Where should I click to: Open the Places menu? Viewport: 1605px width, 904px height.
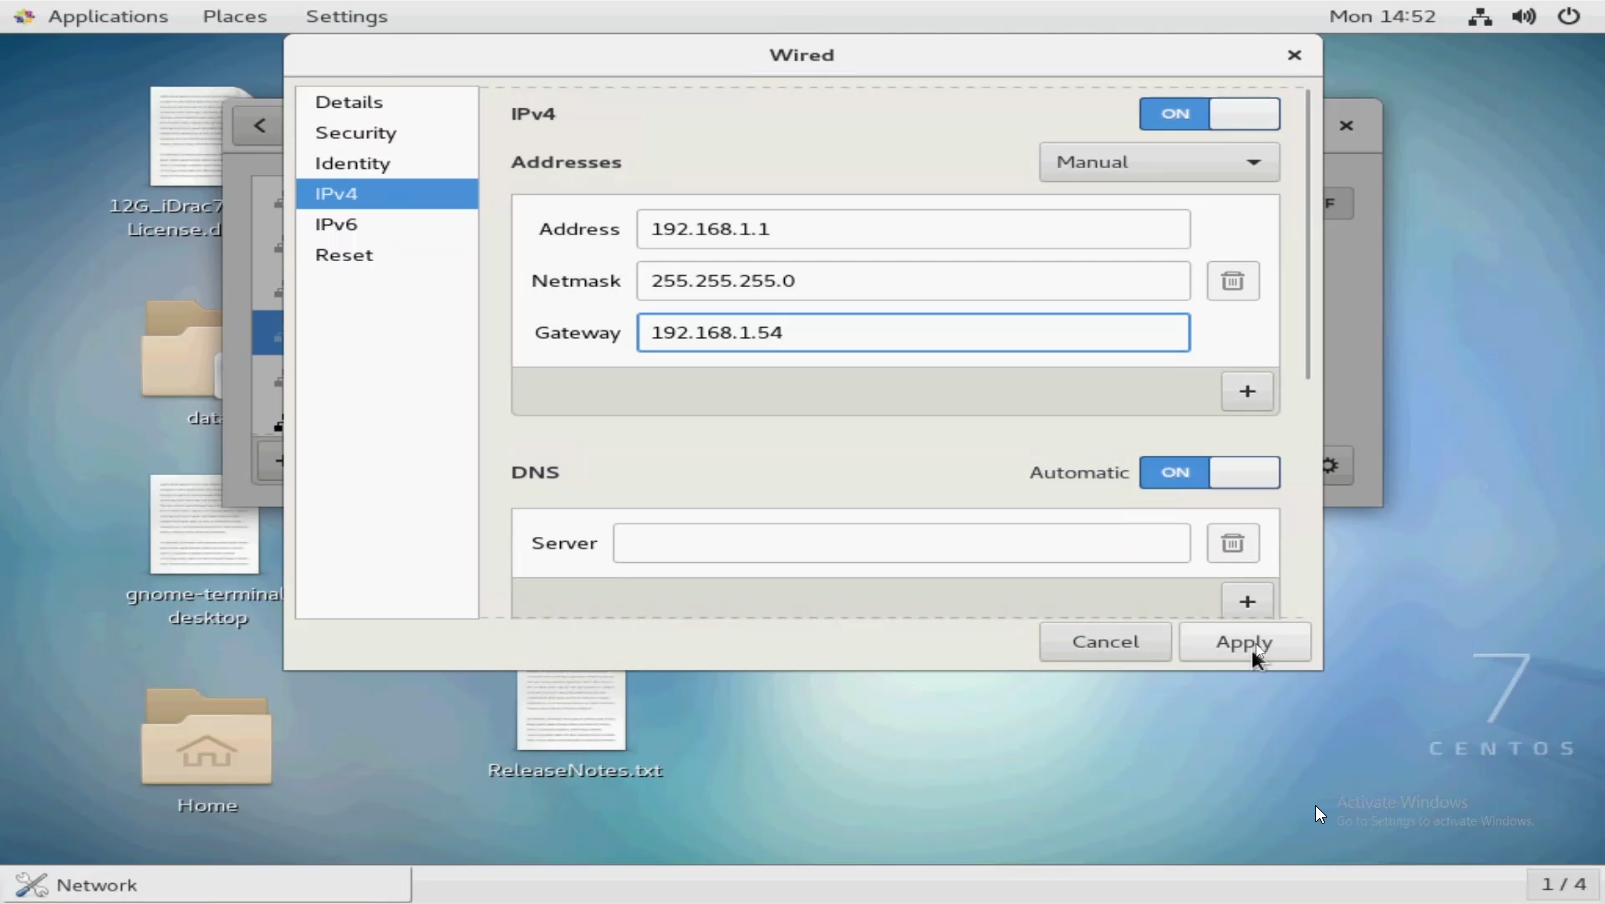[x=234, y=16]
